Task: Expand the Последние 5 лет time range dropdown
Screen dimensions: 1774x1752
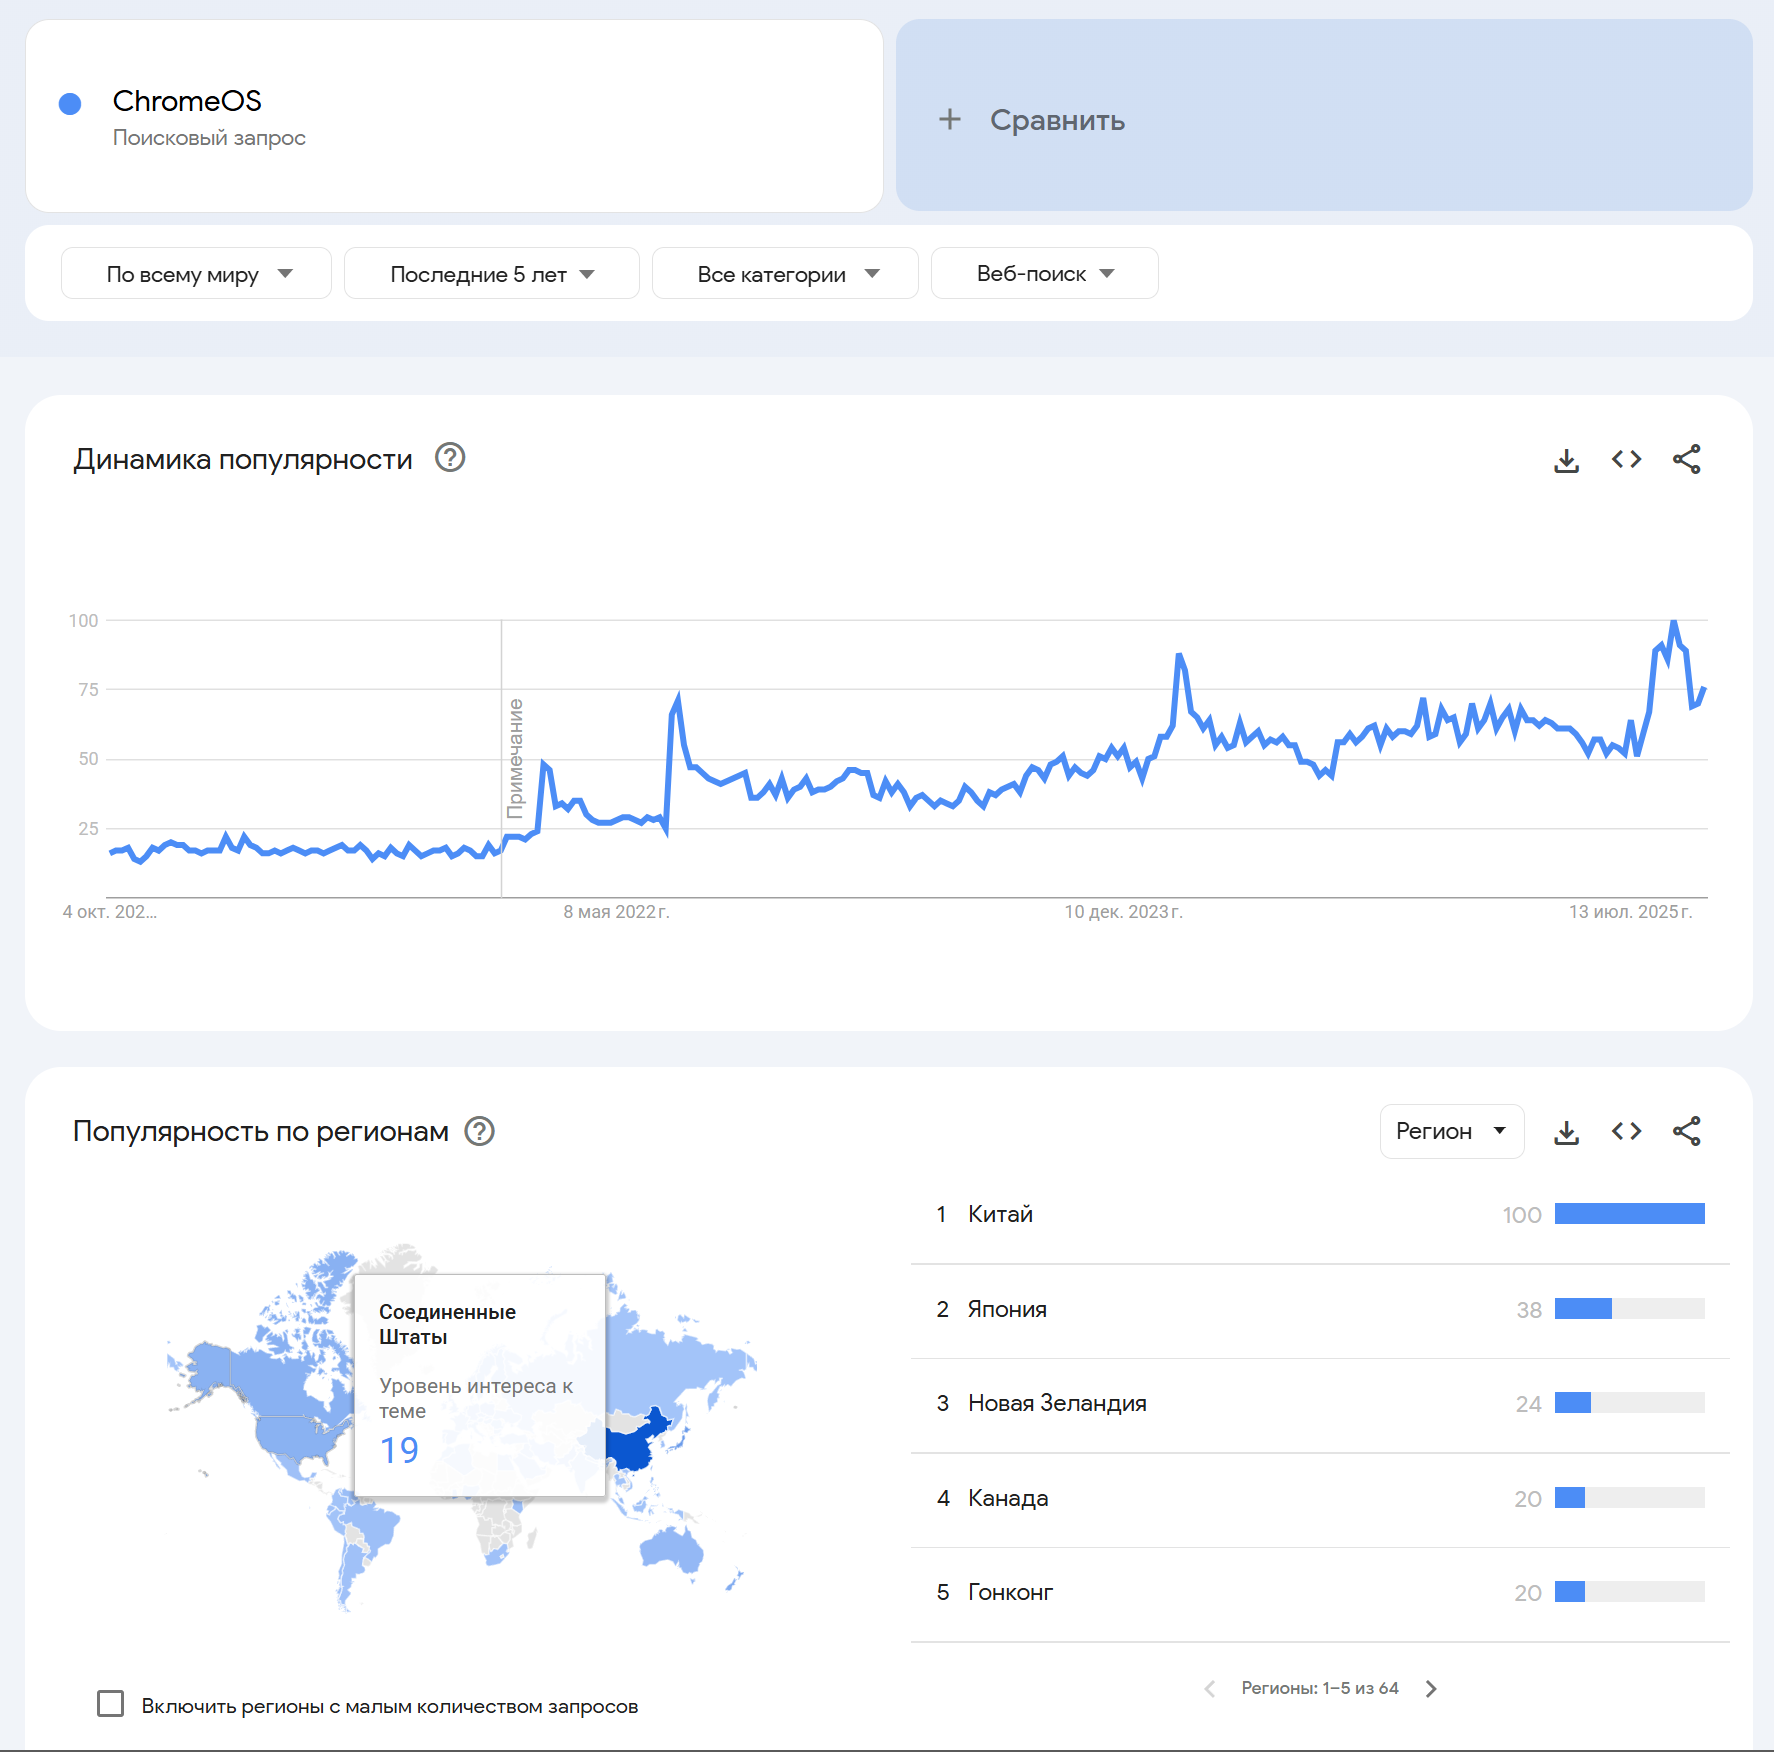Action: point(491,274)
